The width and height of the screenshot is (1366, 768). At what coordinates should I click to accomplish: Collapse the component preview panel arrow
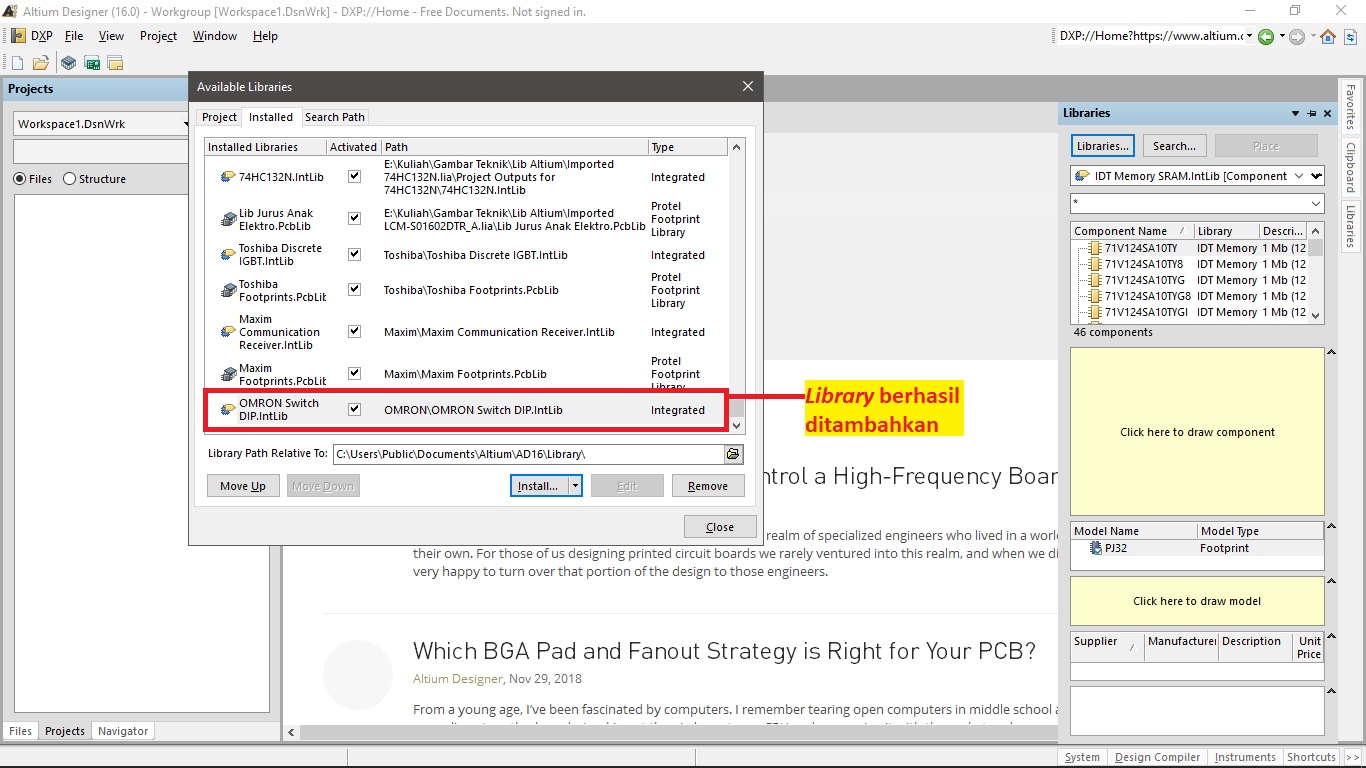(1331, 352)
